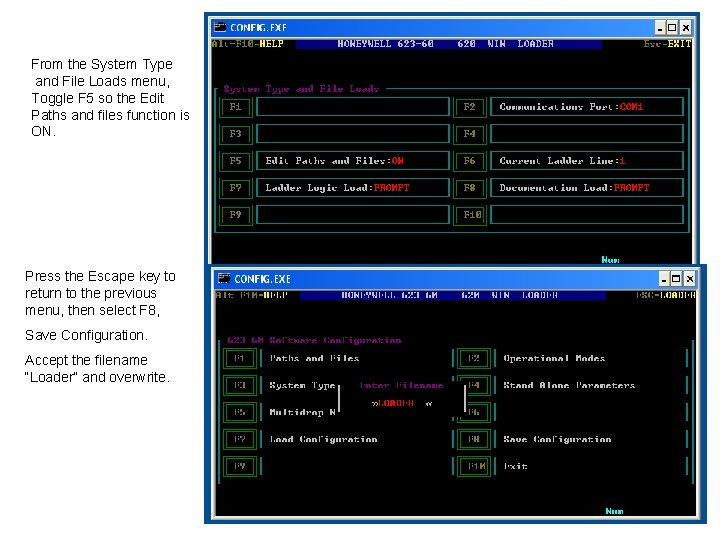Image resolution: width=720 pixels, height=540 pixels.
Task: Click the CONFIG.EXE icon in the lower title bar
Action: pyautogui.click(x=224, y=278)
